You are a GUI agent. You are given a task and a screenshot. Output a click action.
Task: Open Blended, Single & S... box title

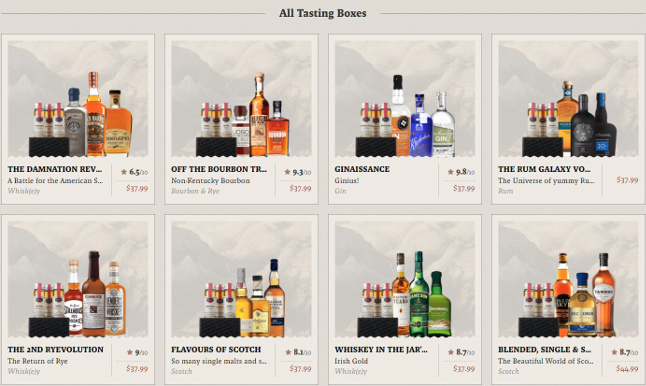[x=544, y=350]
